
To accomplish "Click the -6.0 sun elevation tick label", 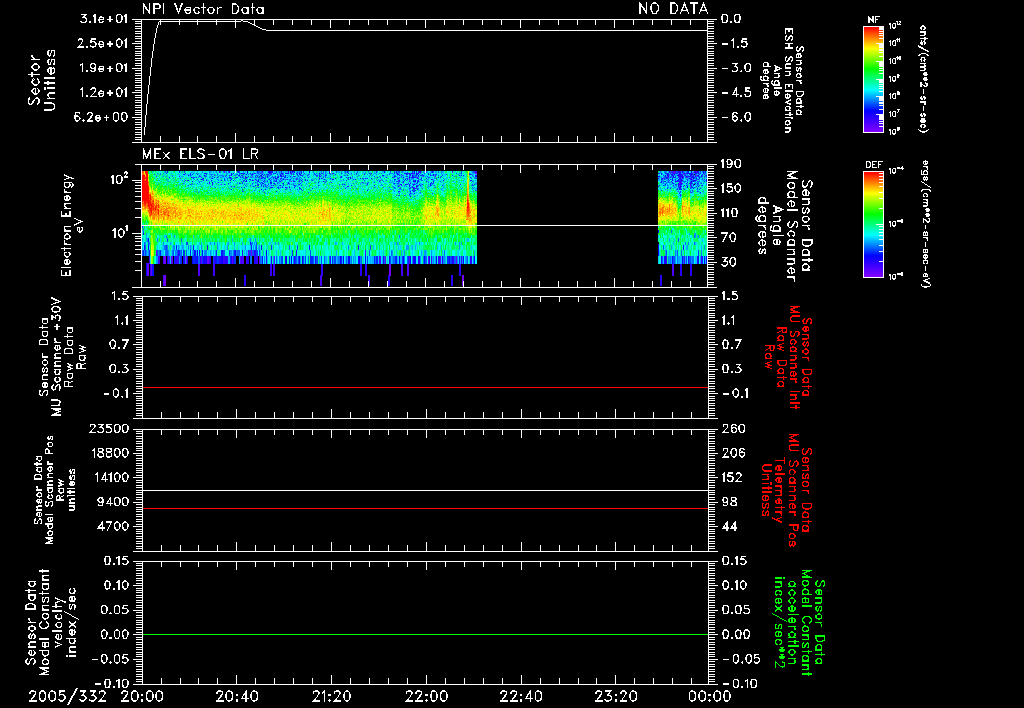I will (737, 117).
